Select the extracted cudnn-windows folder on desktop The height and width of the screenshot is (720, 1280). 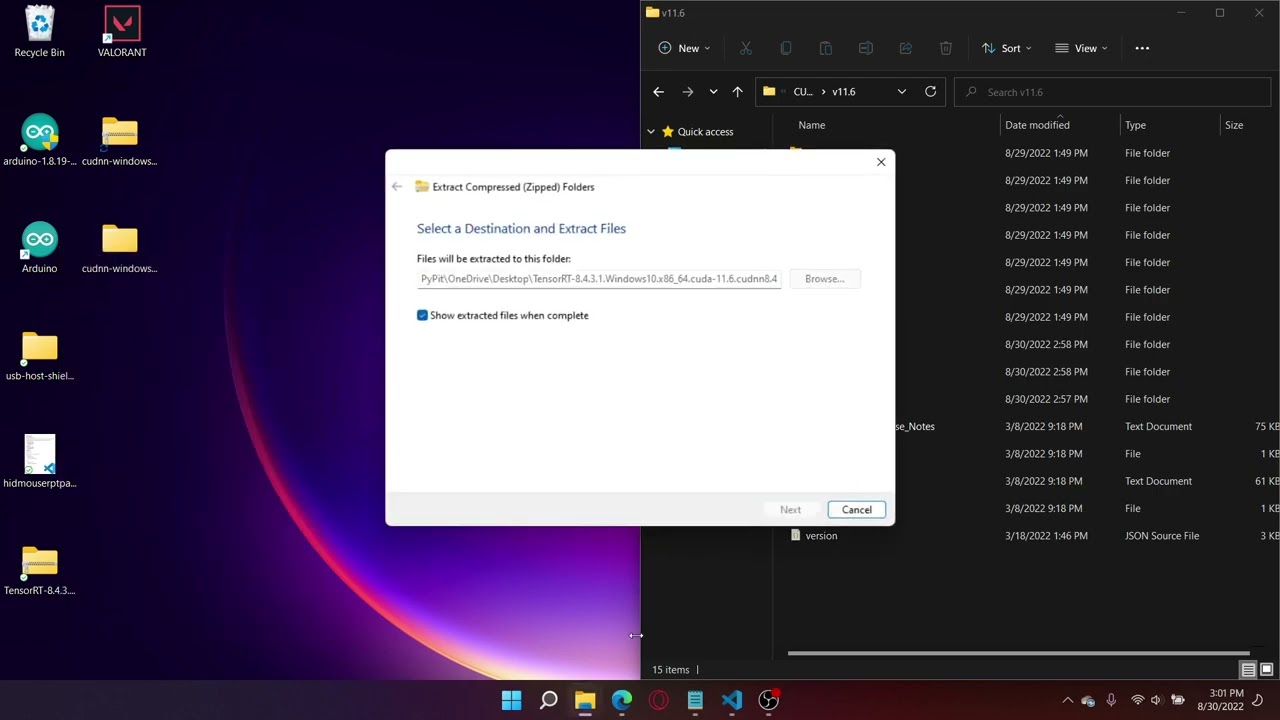pyautogui.click(x=119, y=247)
